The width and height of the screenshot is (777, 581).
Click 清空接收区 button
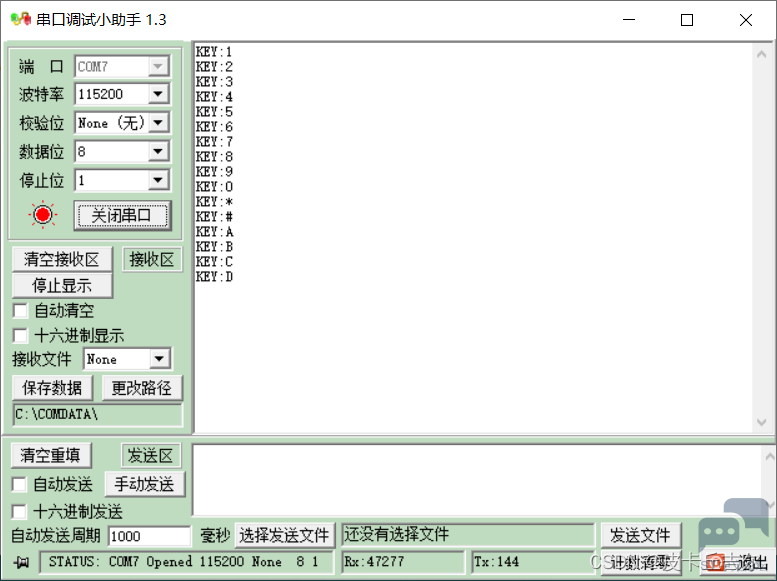tap(62, 259)
